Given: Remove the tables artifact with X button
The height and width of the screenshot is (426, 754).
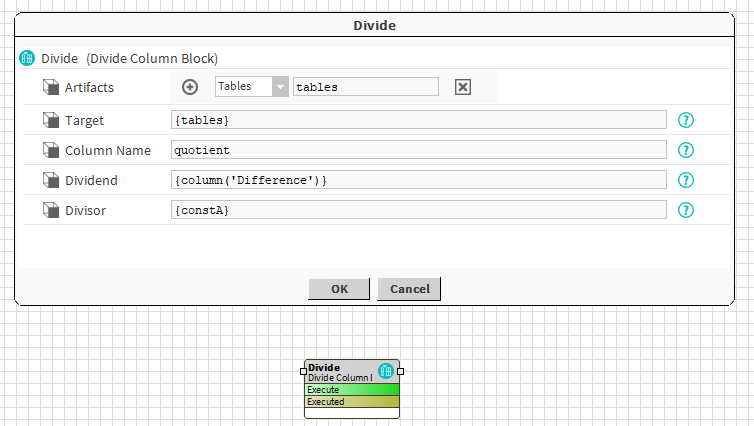Looking at the screenshot, I should [462, 87].
